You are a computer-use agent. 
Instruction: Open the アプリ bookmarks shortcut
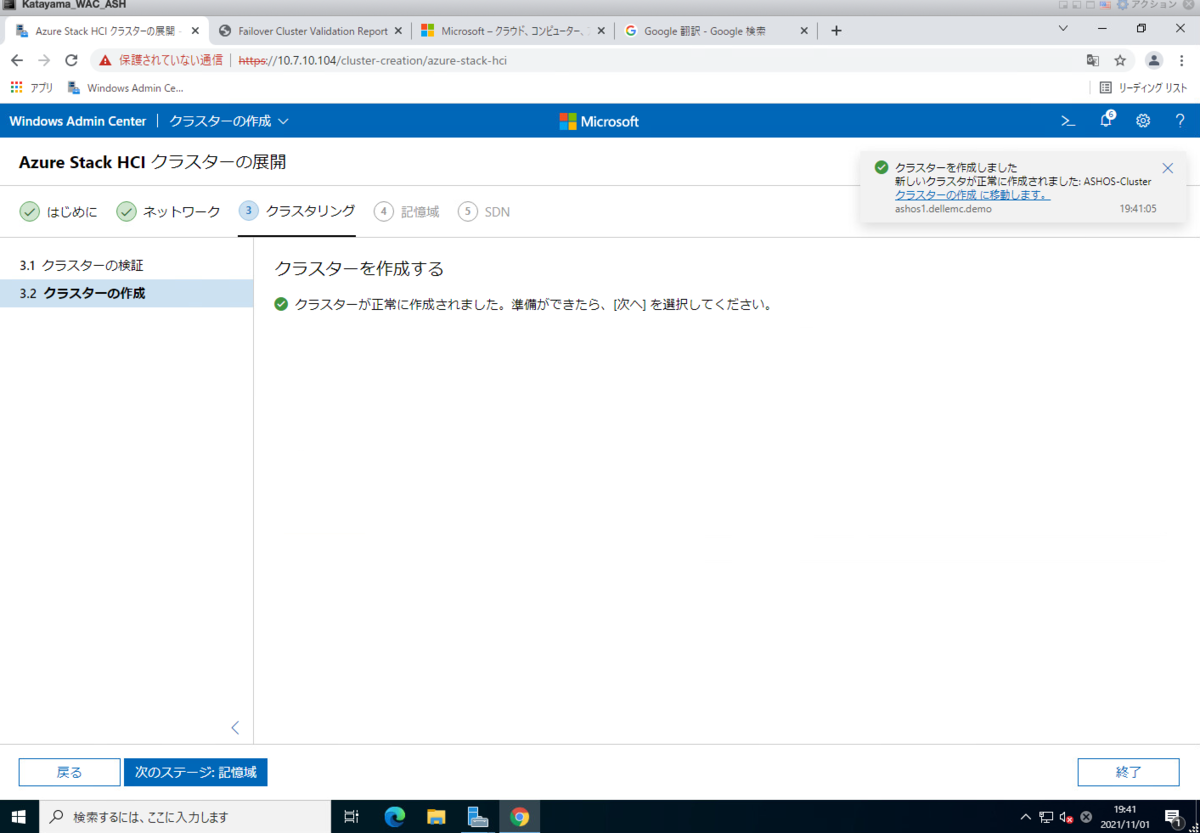click(x=32, y=88)
